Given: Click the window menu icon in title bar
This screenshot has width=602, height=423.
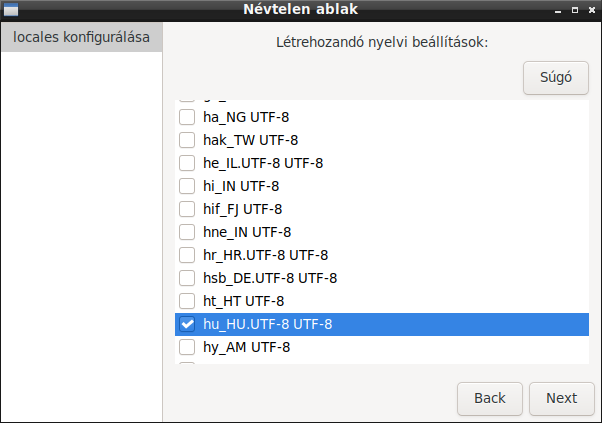Looking at the screenshot, I should pos(11,10).
